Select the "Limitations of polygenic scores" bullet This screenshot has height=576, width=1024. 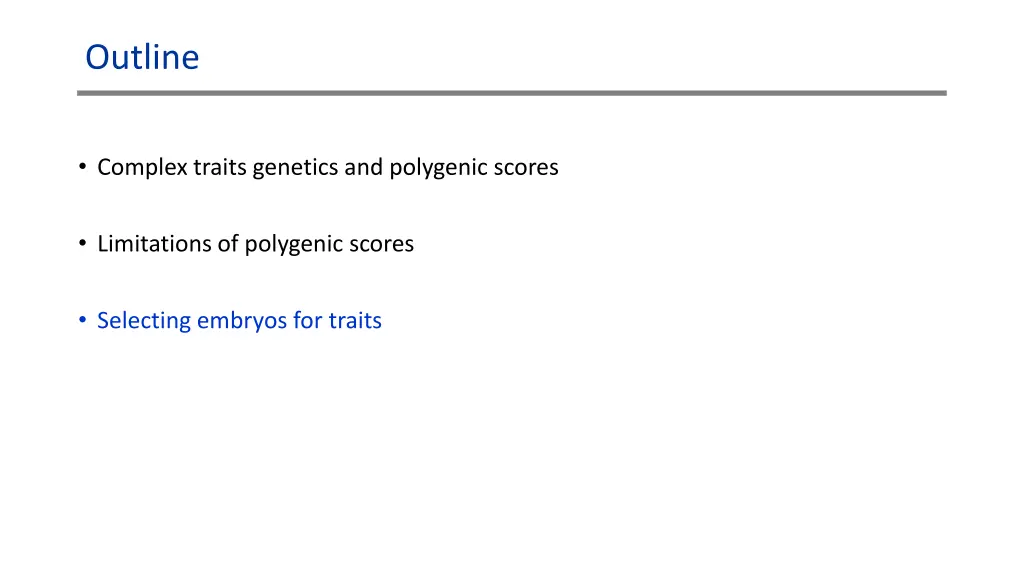tap(255, 243)
